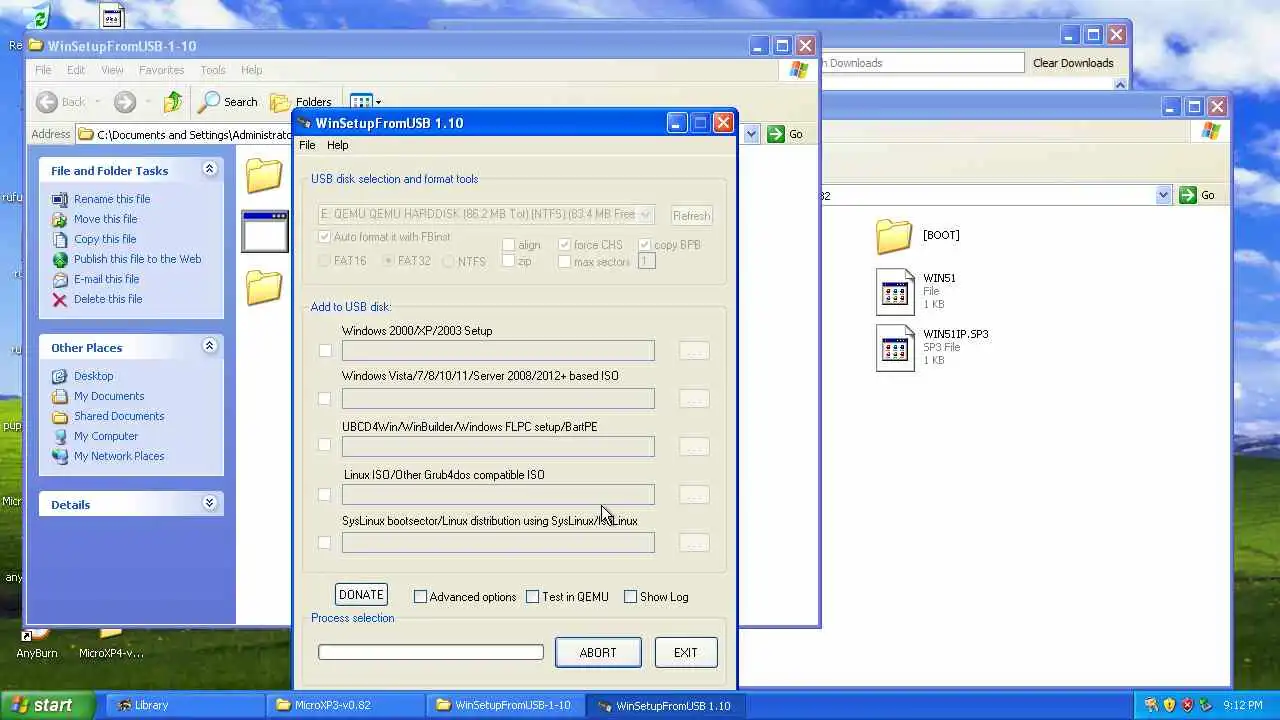The image size is (1280, 720).
Task: Click Go button in WinSetupFromUSB-1-10 Explorer window
Action: (785, 134)
